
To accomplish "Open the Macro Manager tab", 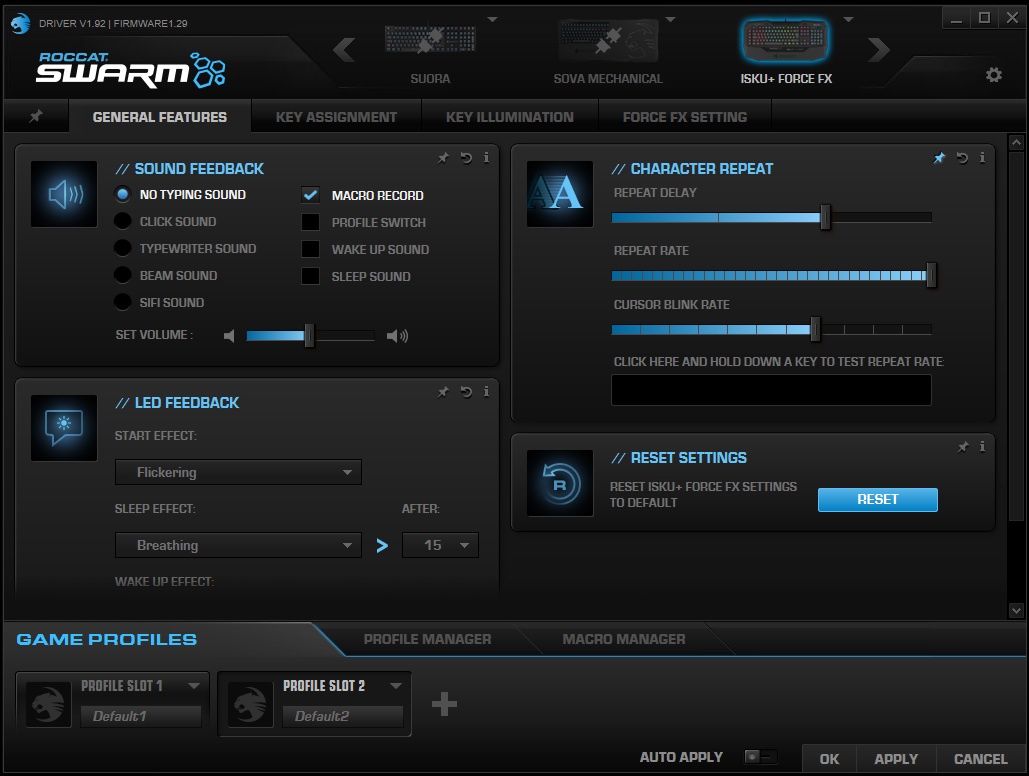I will click(x=623, y=639).
